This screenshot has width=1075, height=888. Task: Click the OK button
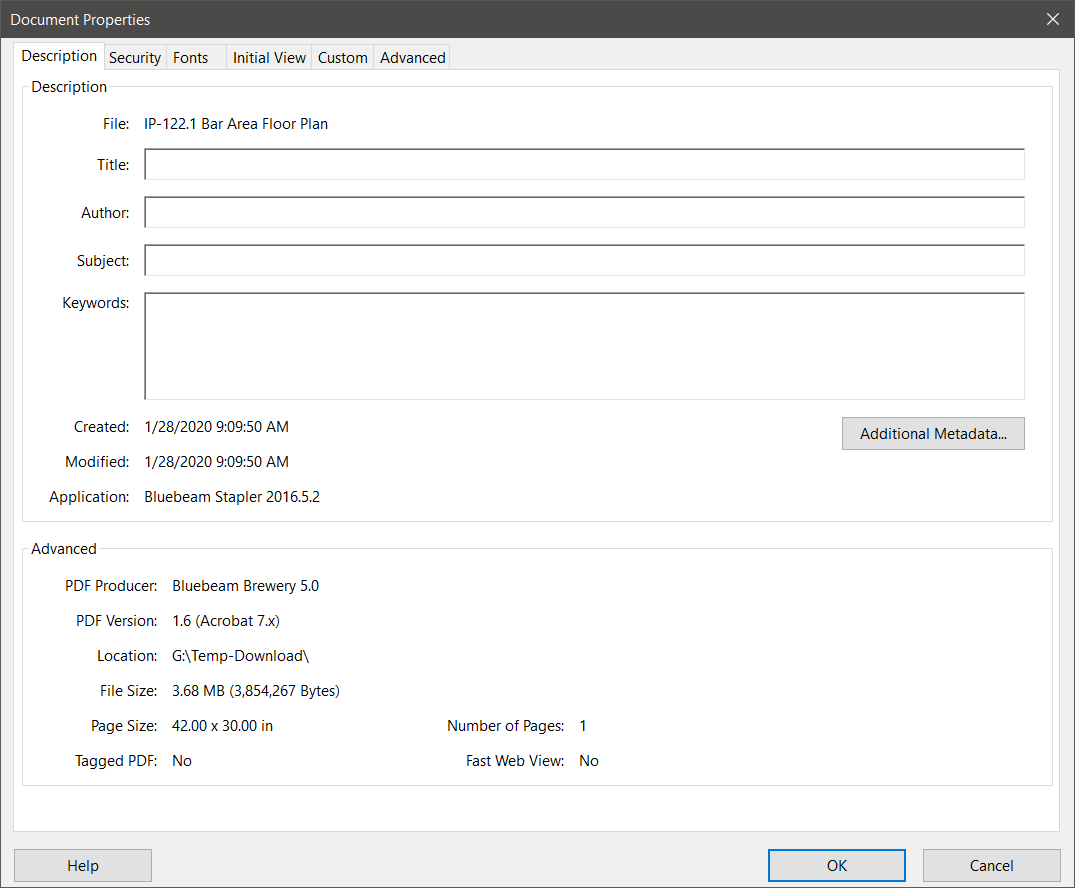pyautogui.click(x=836, y=865)
